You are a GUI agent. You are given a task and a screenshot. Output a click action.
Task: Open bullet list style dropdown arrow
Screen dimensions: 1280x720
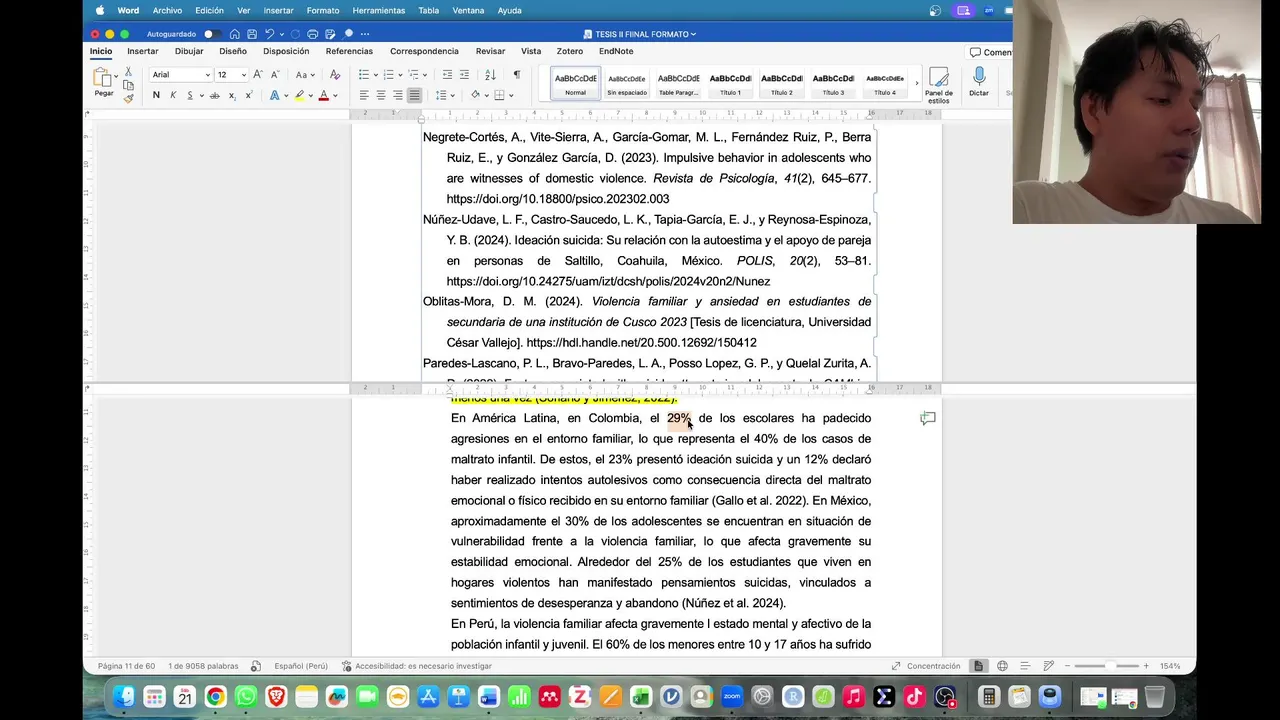(x=376, y=75)
